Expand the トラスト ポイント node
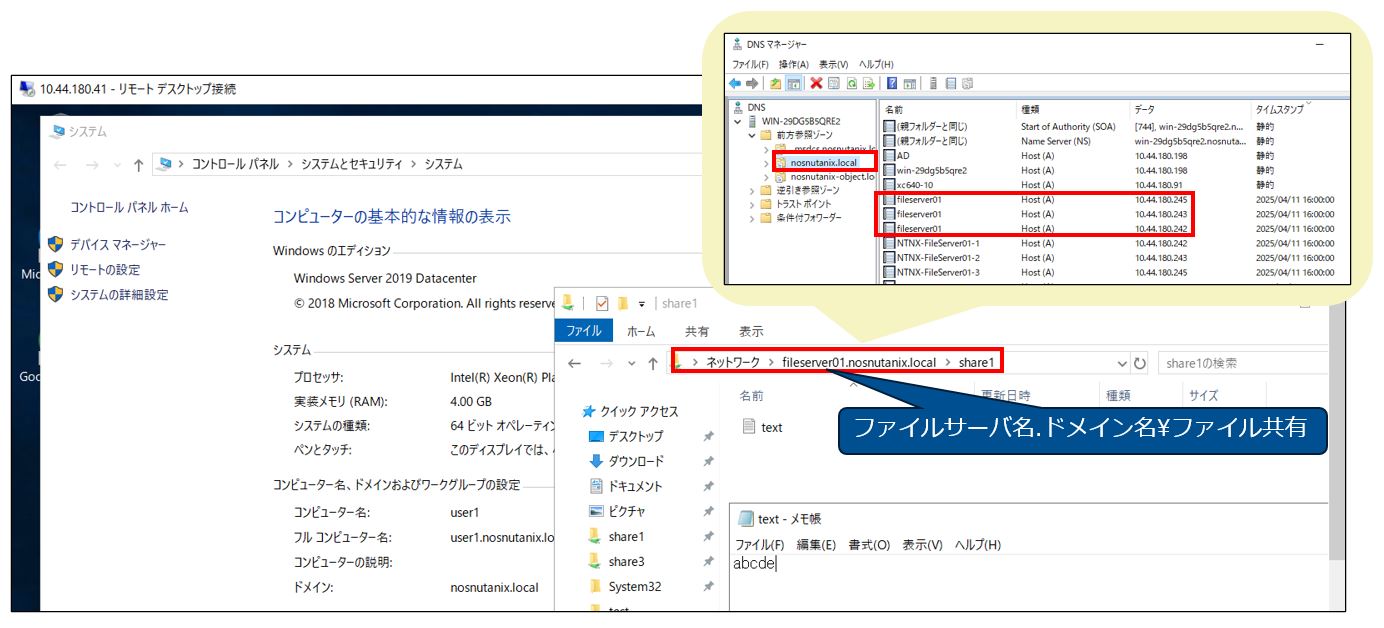This screenshot has height=628, width=1384. click(752, 204)
